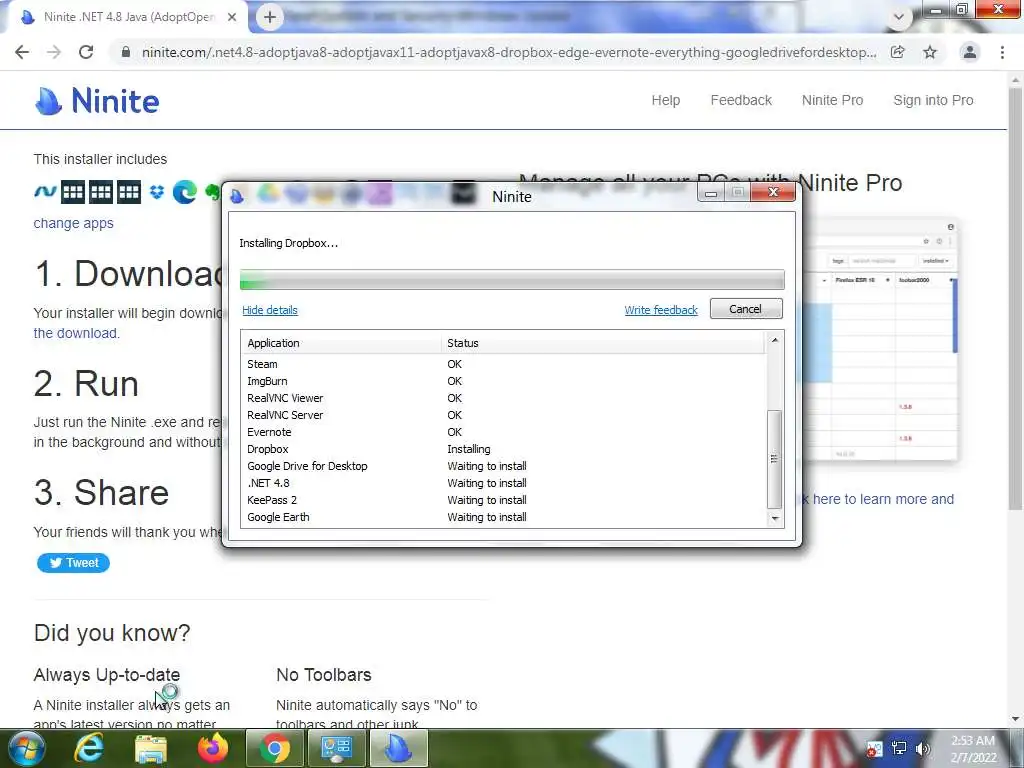Click the browser forward arrow
The image size is (1024, 768).
(x=54, y=52)
